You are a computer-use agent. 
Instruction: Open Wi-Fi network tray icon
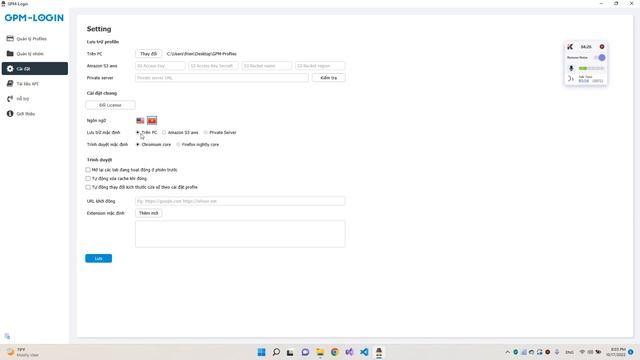coord(582,352)
